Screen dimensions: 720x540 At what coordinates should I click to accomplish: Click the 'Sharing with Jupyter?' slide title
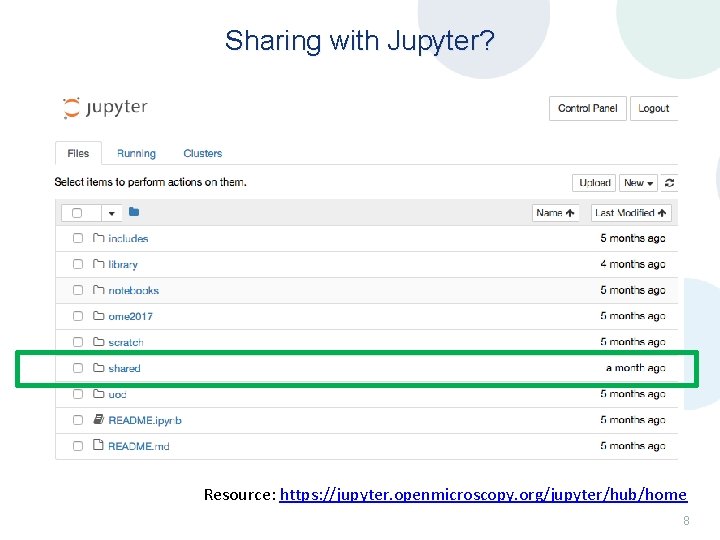360,41
